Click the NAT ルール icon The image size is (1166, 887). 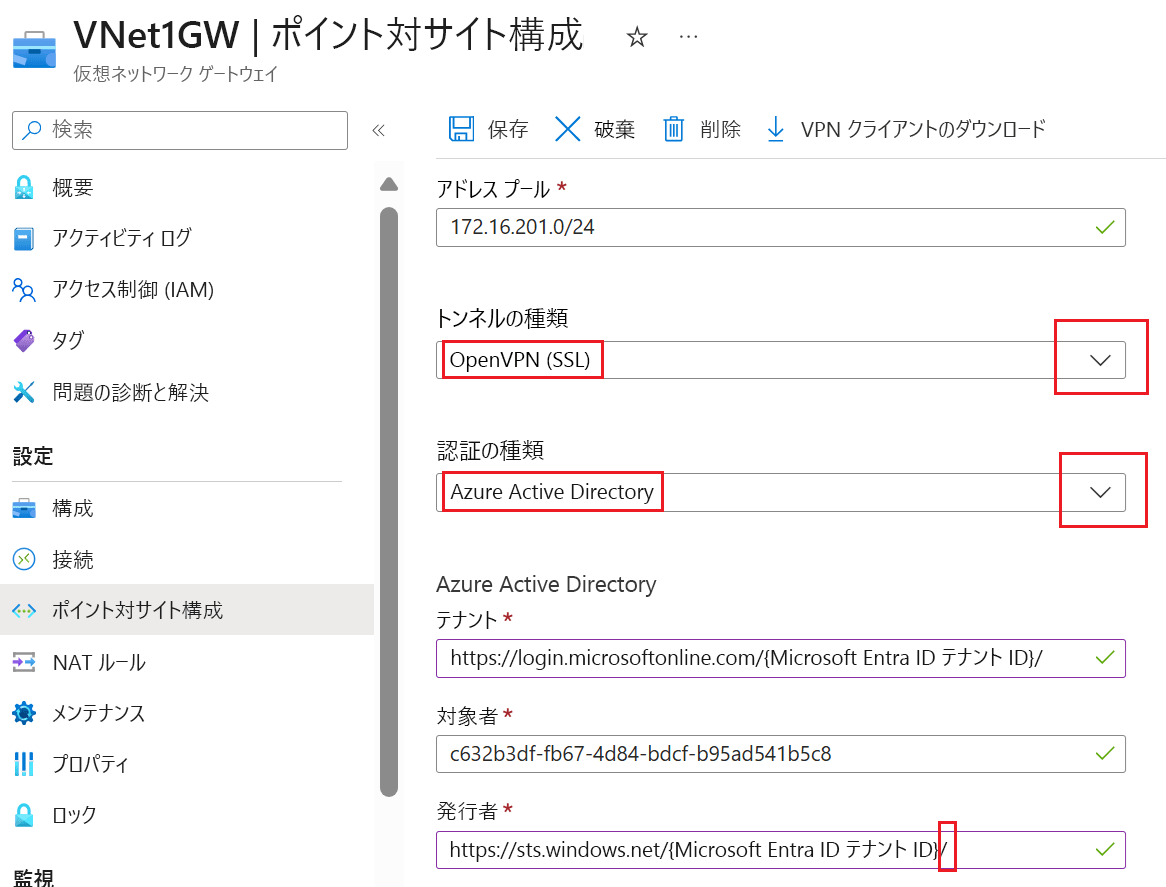[x=24, y=662]
